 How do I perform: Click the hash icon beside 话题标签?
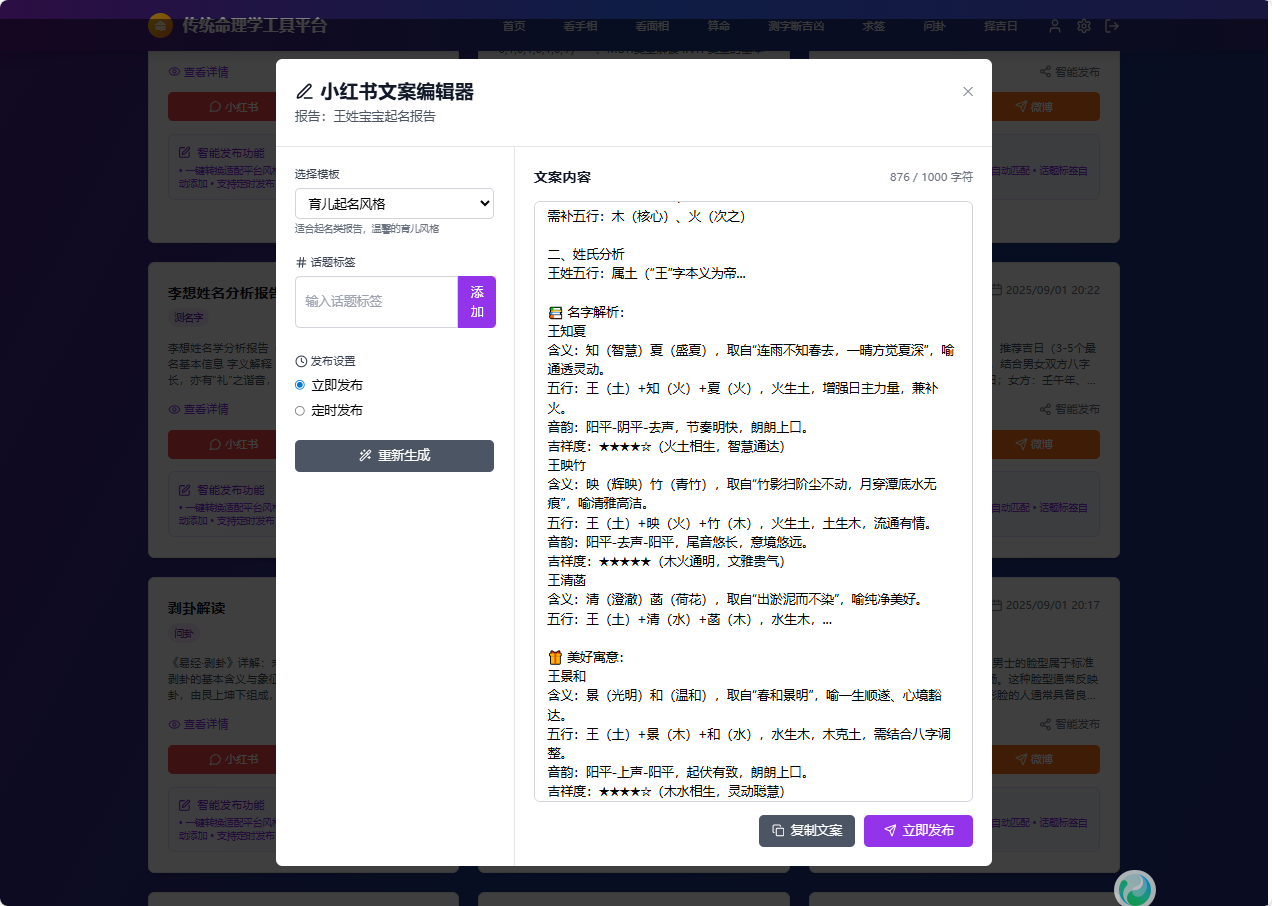click(x=301, y=262)
